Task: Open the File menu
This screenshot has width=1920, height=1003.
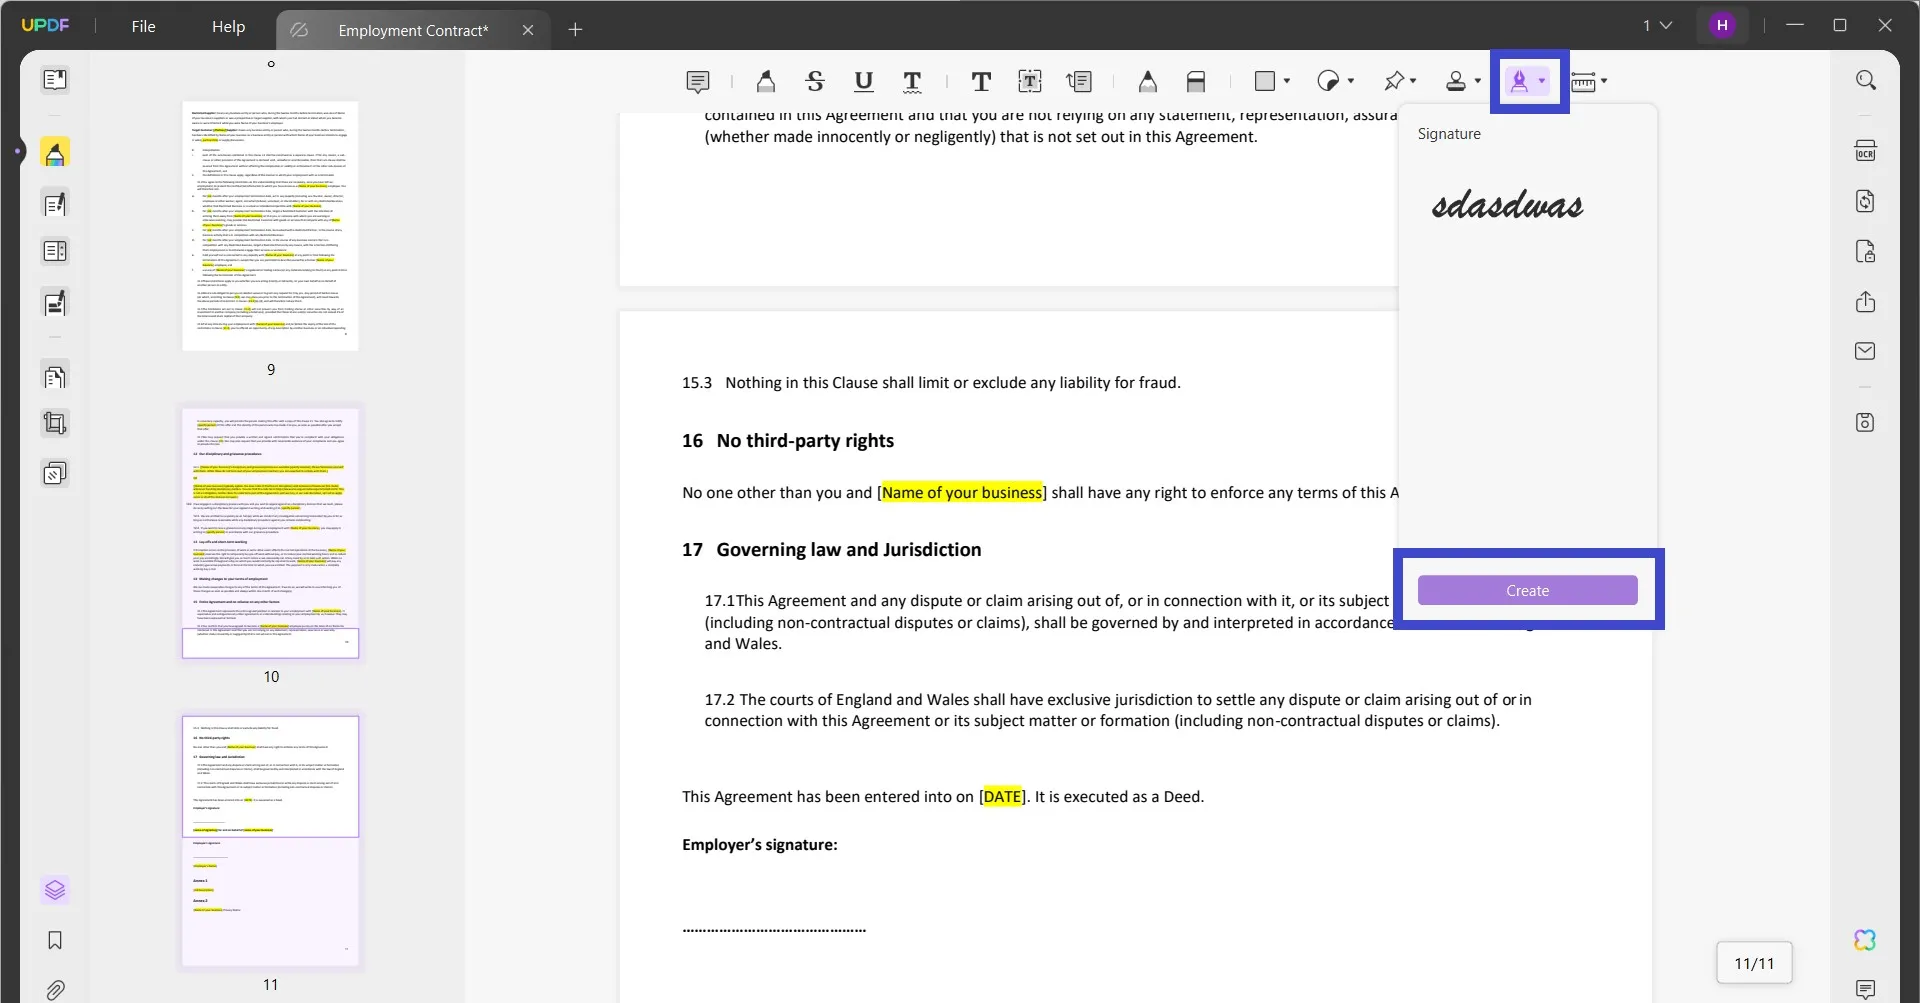Action: pos(143,26)
